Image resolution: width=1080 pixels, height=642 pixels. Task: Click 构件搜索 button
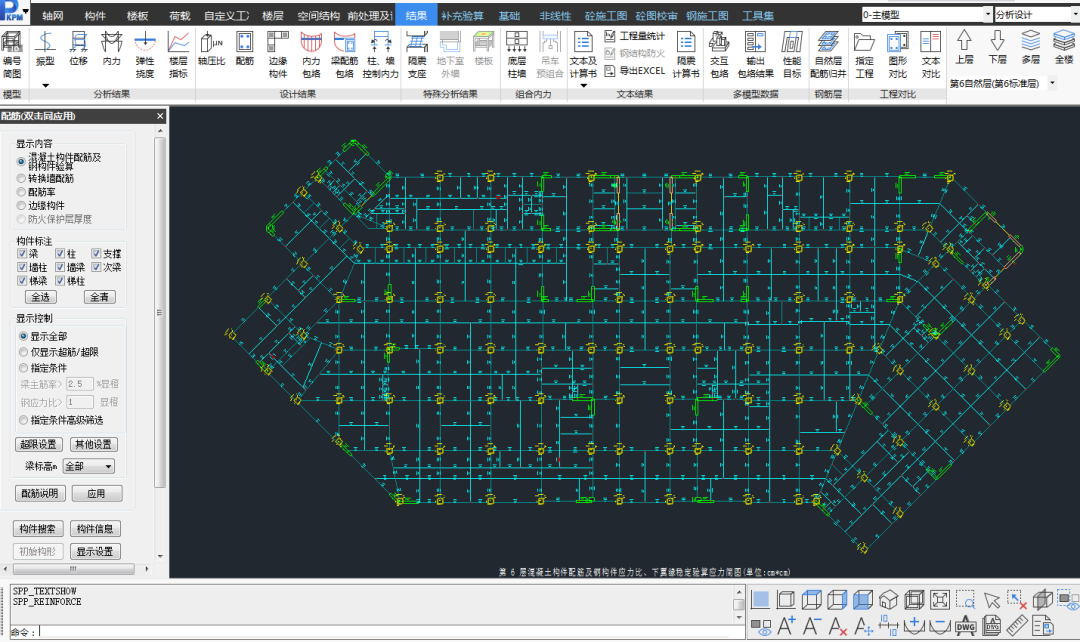(x=38, y=528)
